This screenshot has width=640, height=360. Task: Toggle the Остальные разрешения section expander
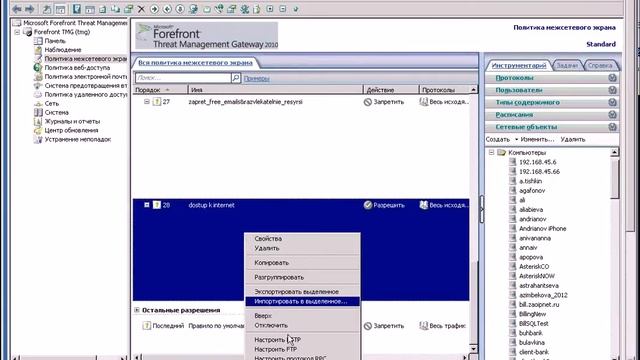(137, 310)
